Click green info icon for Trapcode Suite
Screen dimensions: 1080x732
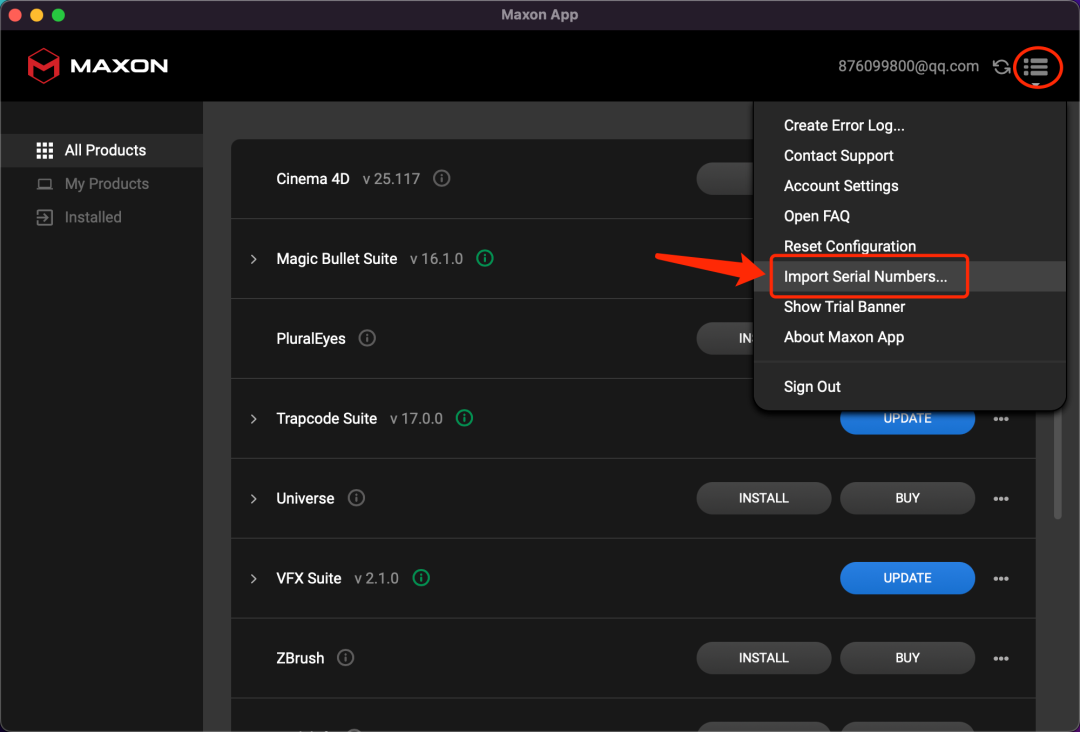click(464, 418)
